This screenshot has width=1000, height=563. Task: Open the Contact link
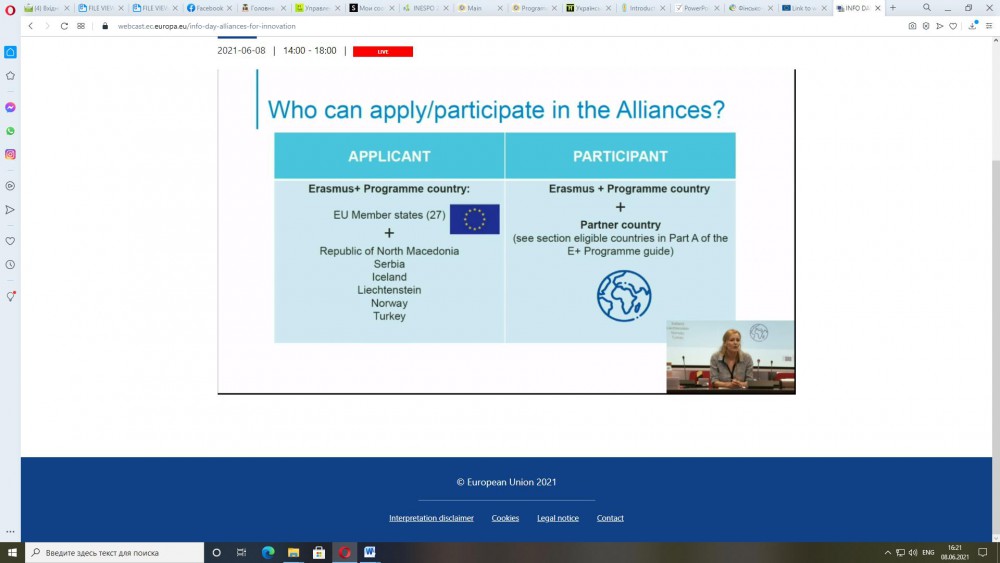610,518
